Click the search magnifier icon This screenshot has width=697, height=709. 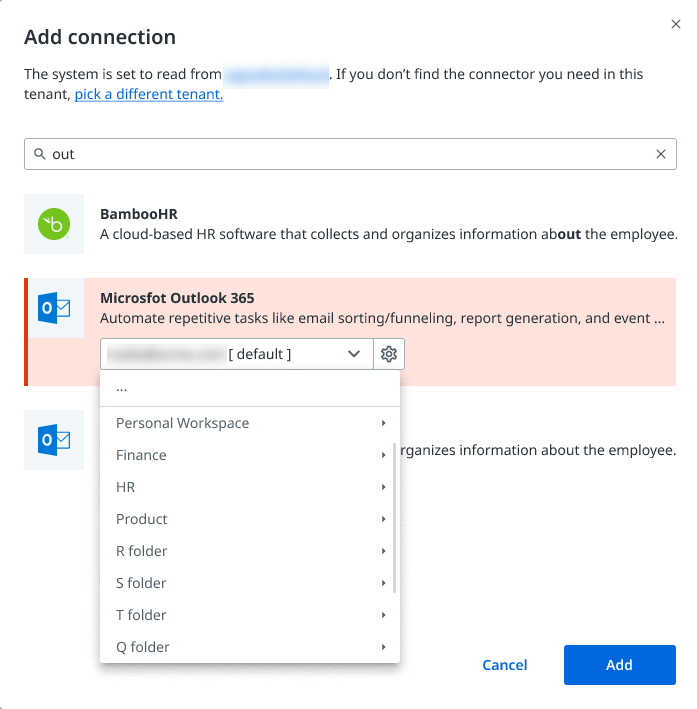(40, 154)
